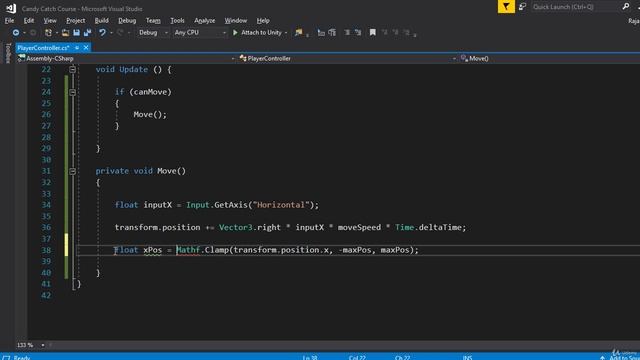
Task: Close the PlayerController.cs tab
Action: [x=86, y=48]
